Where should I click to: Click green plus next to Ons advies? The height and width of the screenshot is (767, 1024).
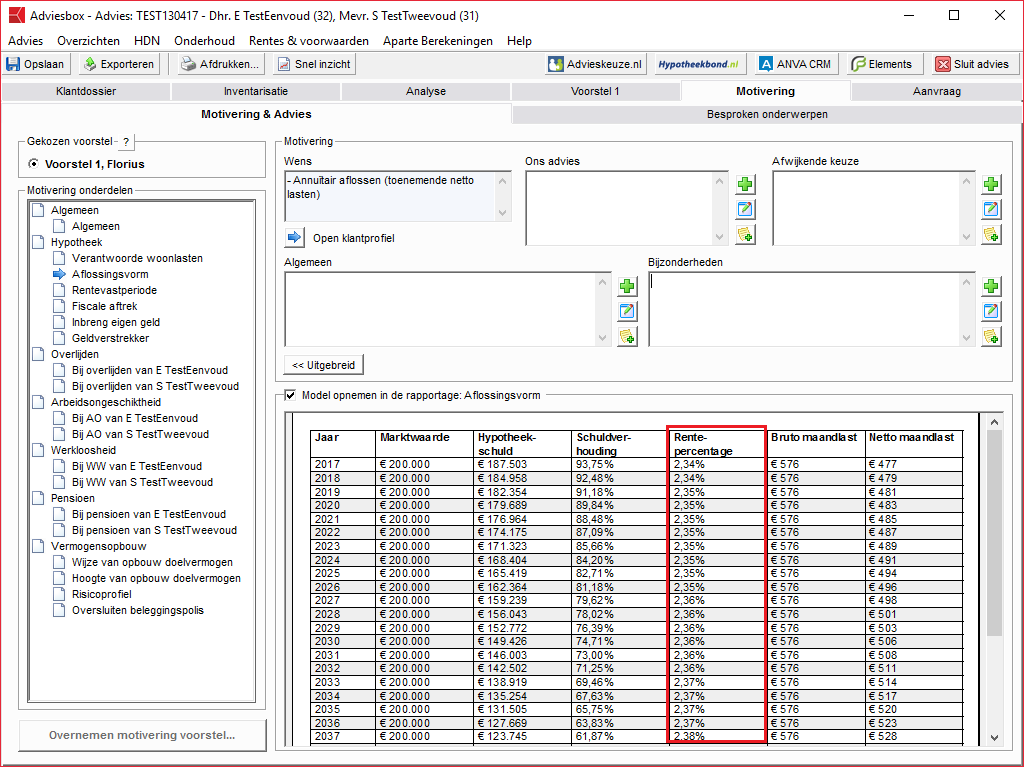745,184
